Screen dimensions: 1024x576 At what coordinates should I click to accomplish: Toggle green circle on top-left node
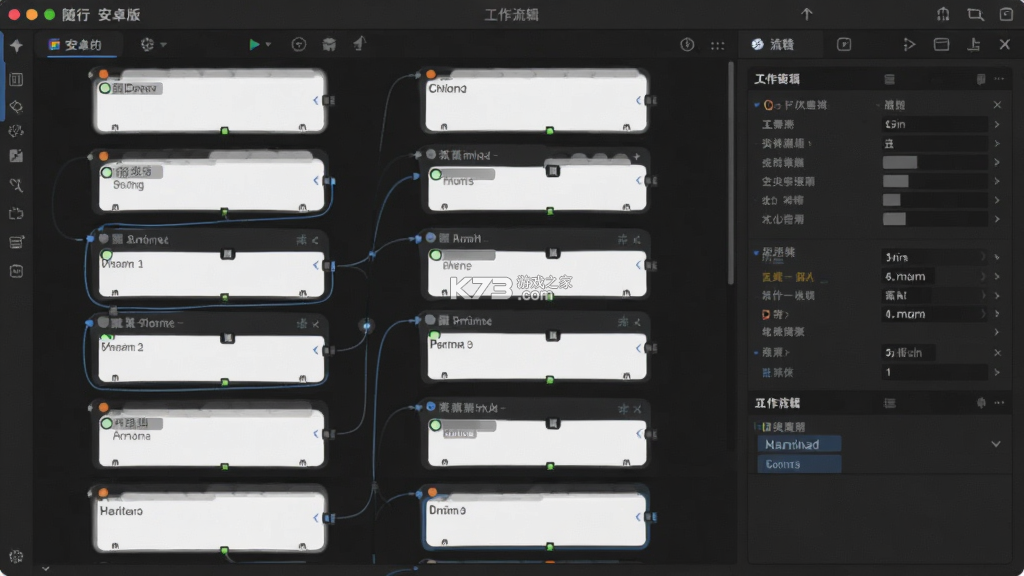pos(105,88)
